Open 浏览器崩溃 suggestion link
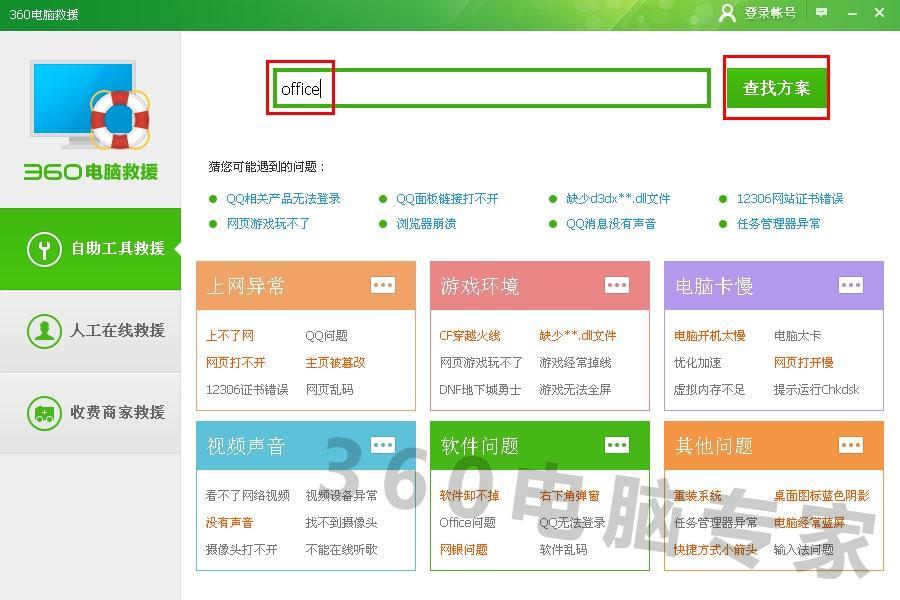 (426, 223)
